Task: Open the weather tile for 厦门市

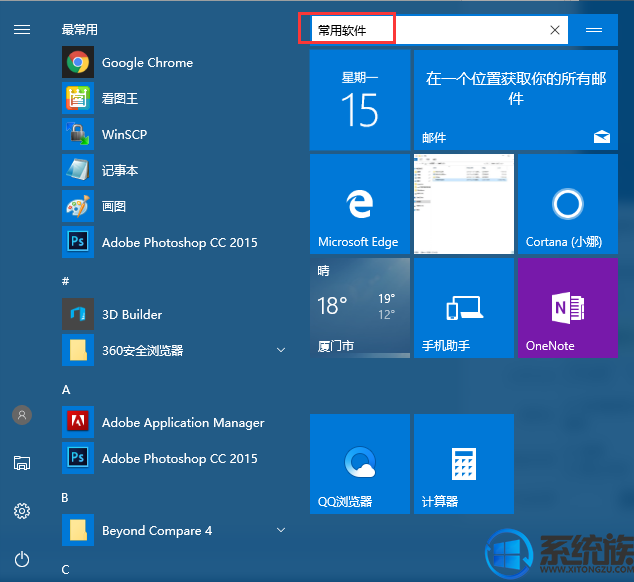Action: pos(360,308)
